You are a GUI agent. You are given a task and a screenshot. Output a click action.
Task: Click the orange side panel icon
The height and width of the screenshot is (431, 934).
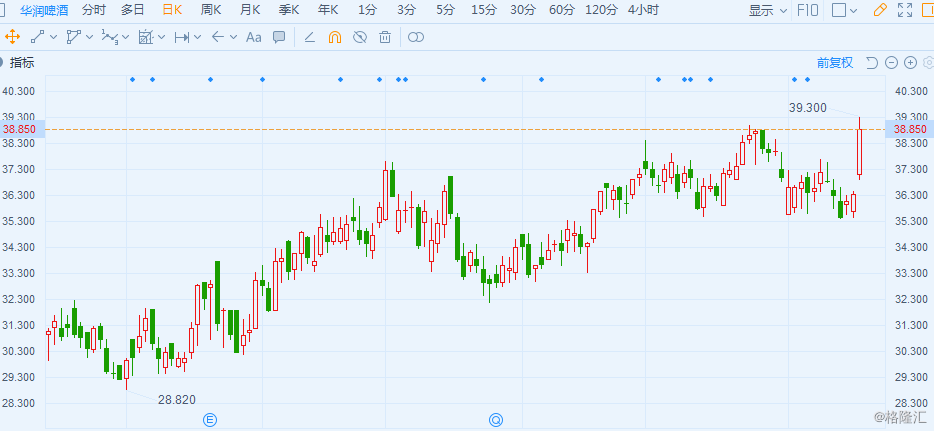928,10
